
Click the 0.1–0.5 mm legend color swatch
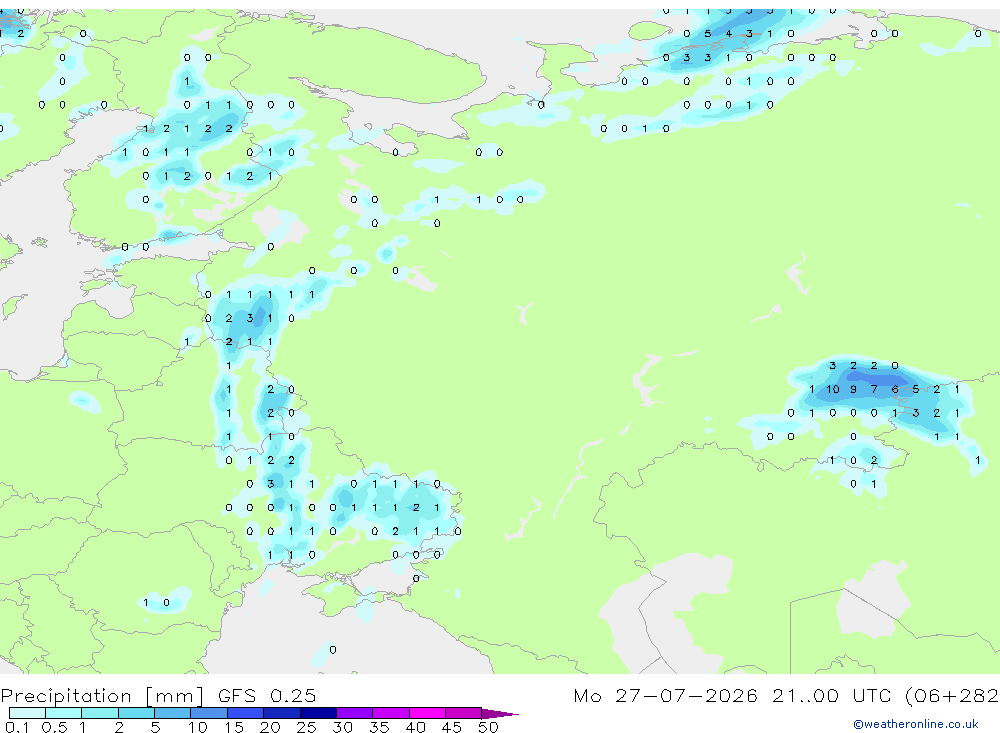point(27,713)
